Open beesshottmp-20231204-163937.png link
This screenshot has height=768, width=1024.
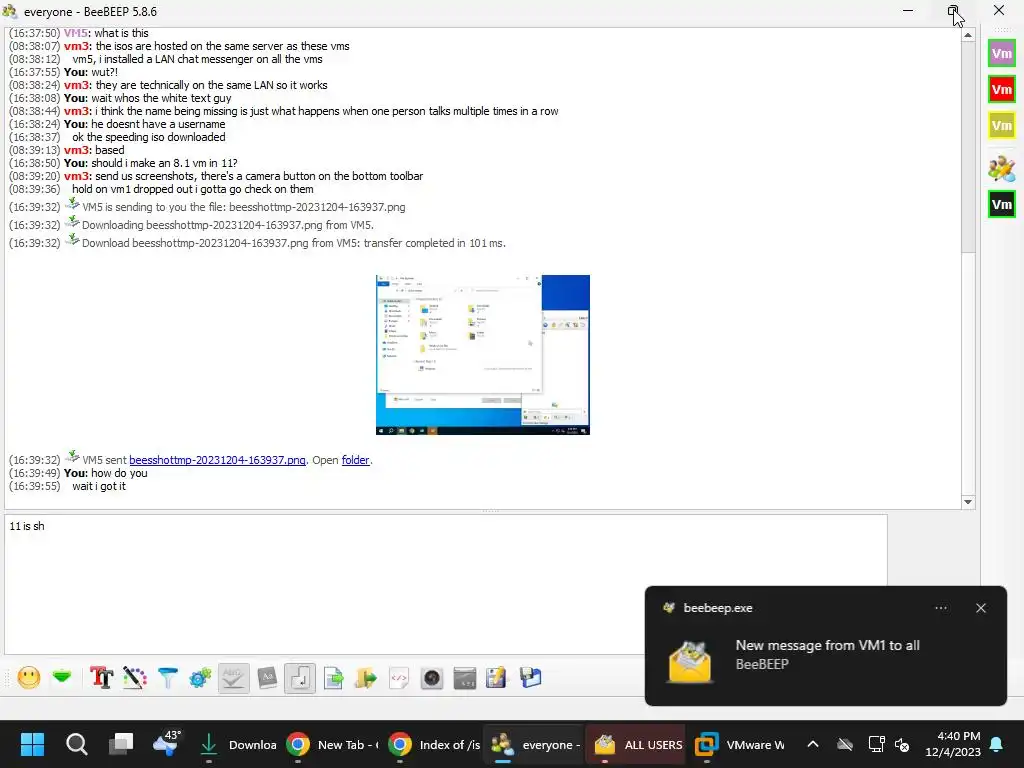coord(217,460)
